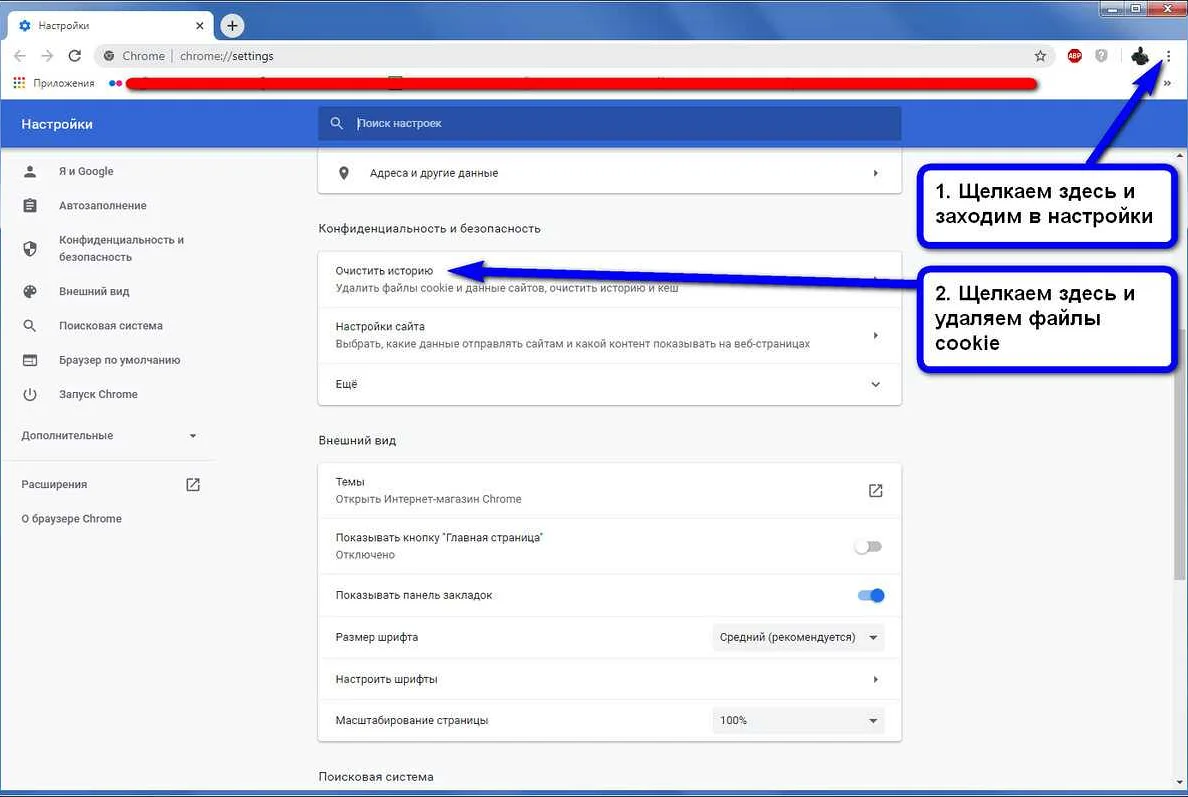
Task: Select 'Внешний вид' in sidebar
Action: (x=94, y=291)
